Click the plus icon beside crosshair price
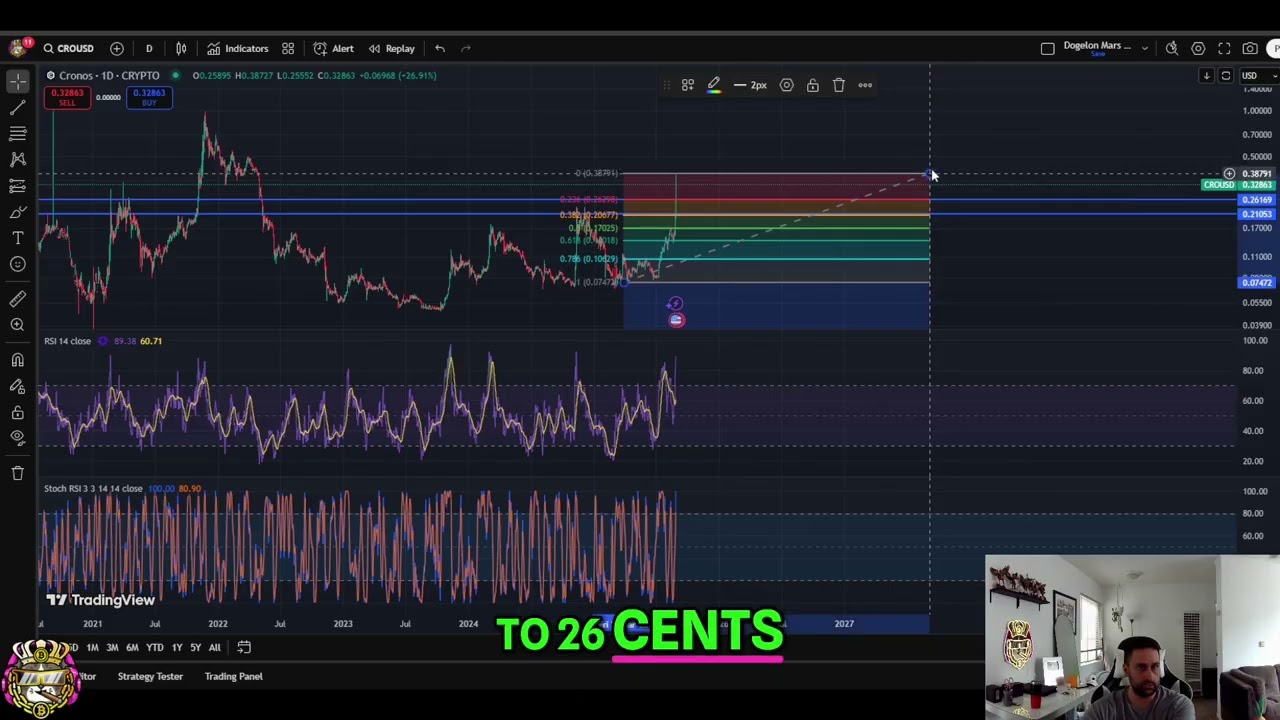 click(x=1229, y=174)
